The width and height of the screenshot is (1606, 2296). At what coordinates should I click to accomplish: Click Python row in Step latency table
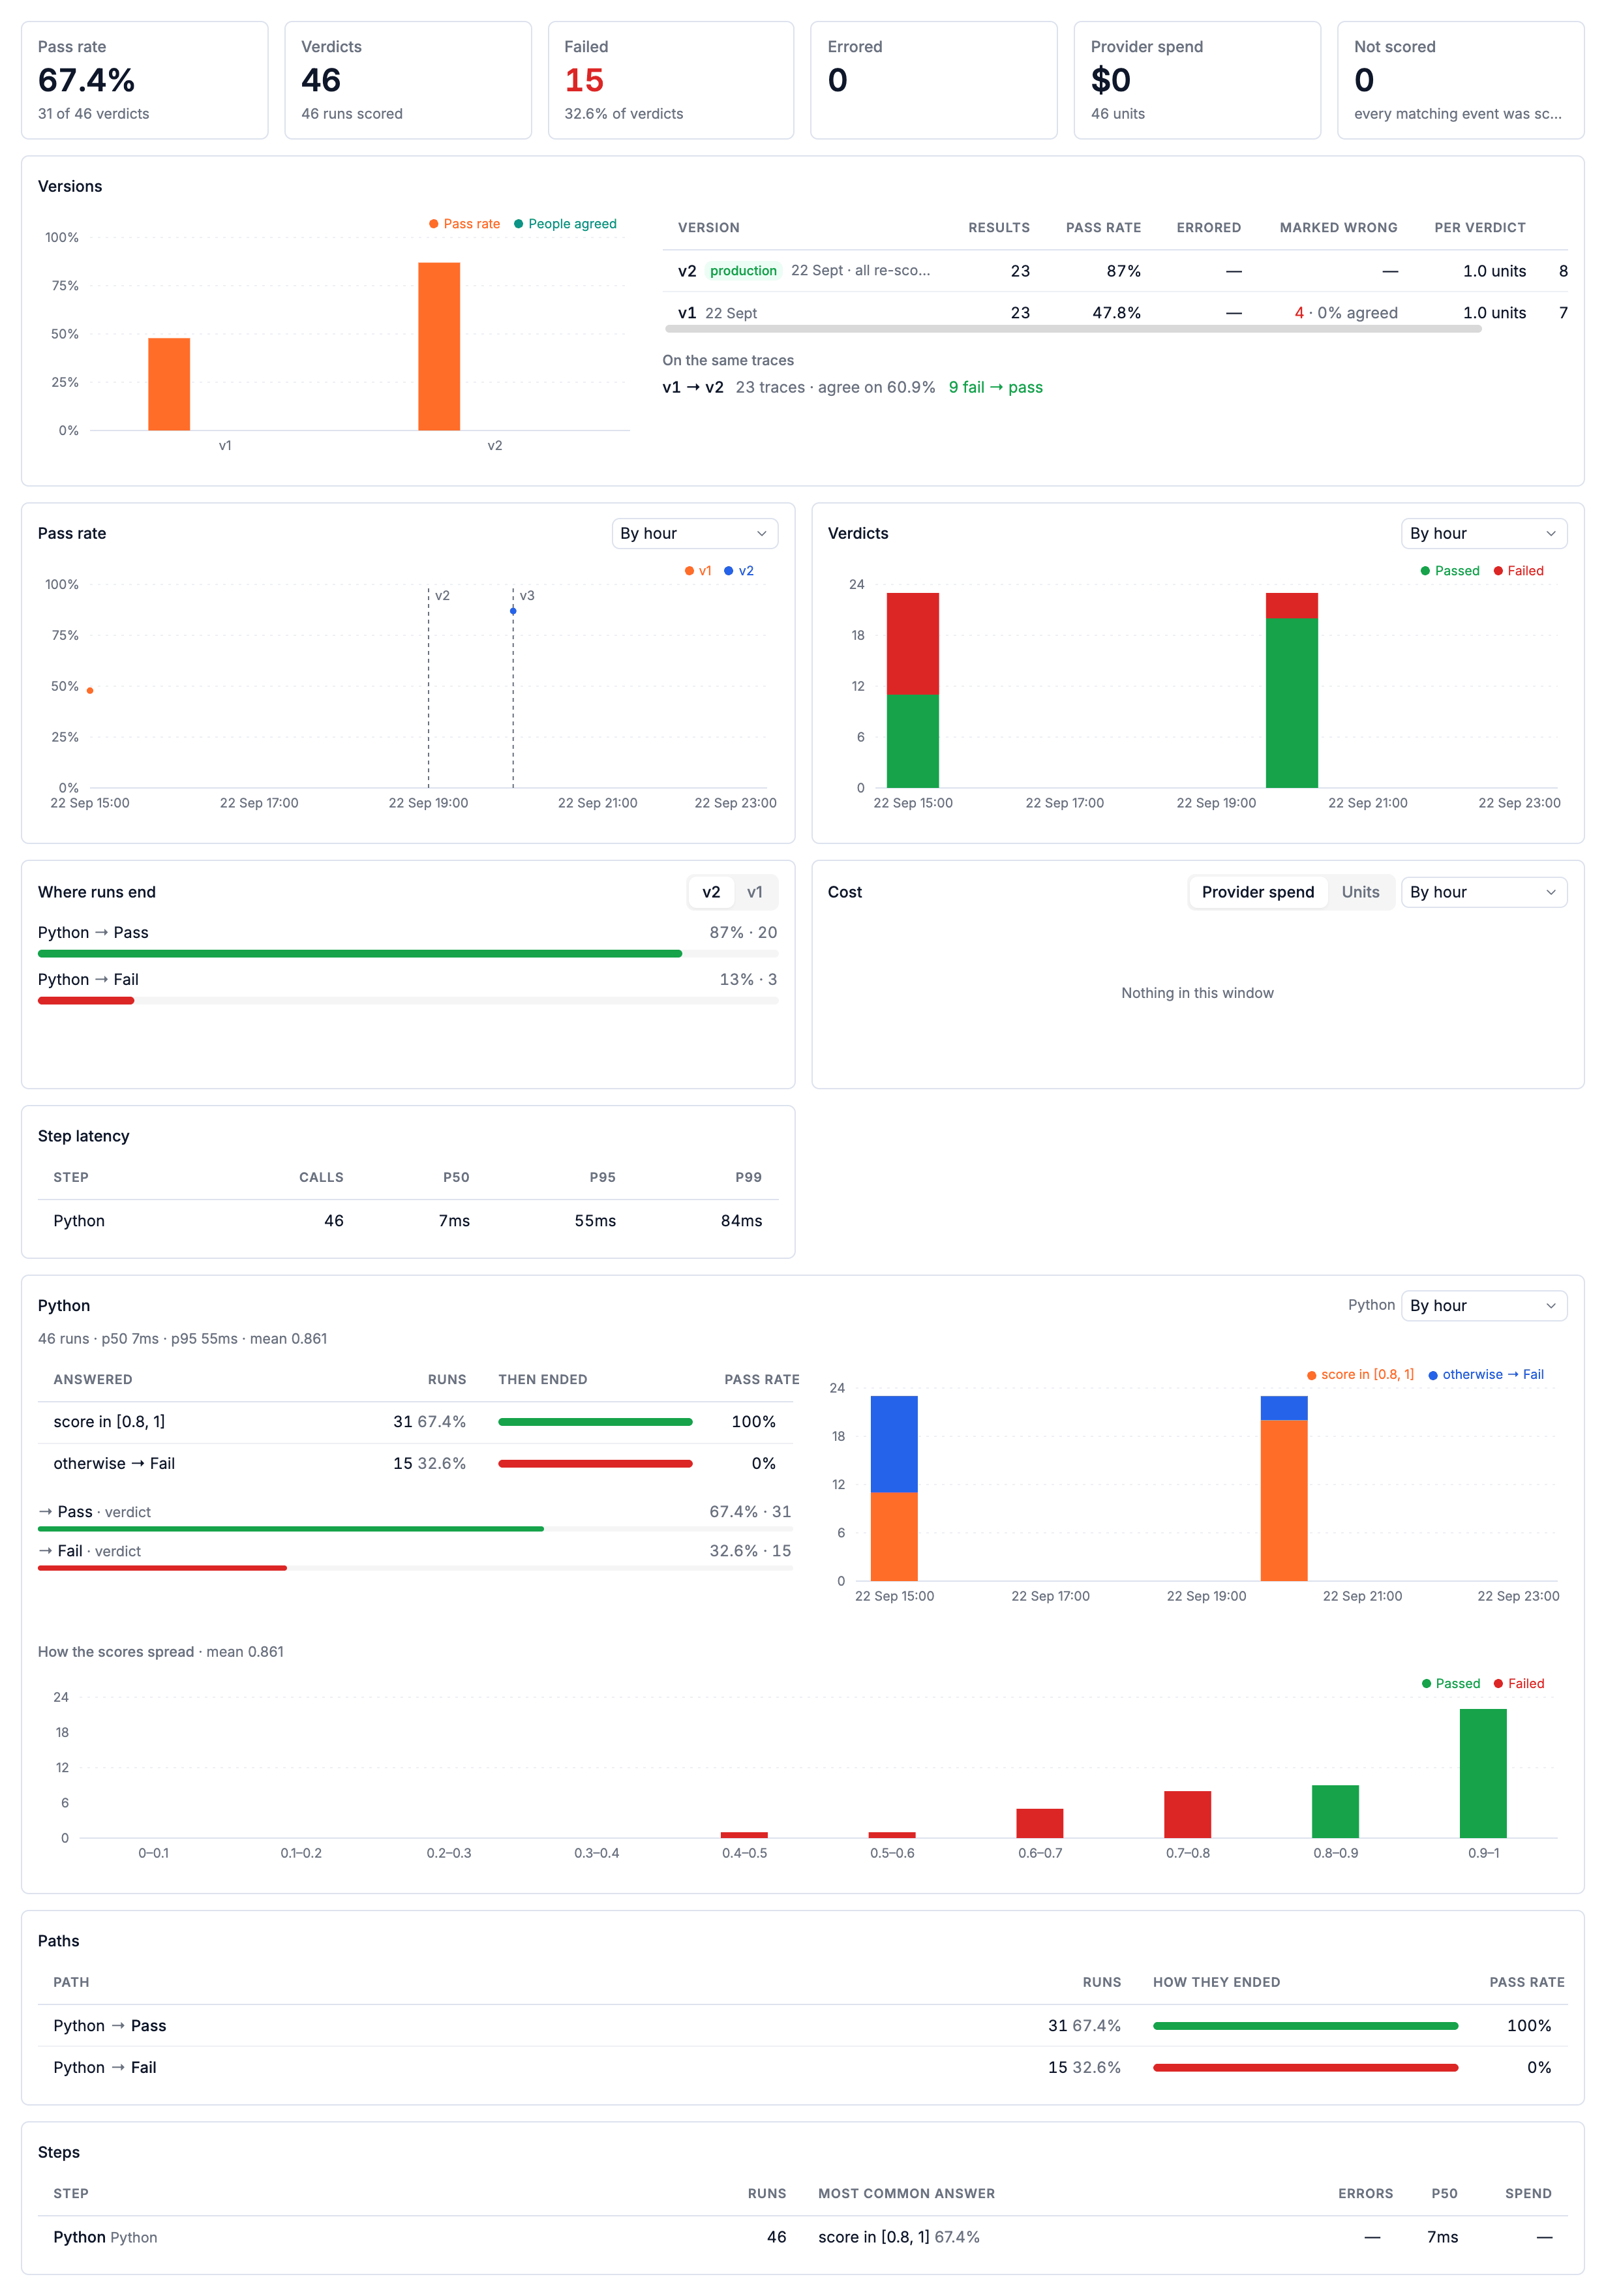coord(408,1221)
